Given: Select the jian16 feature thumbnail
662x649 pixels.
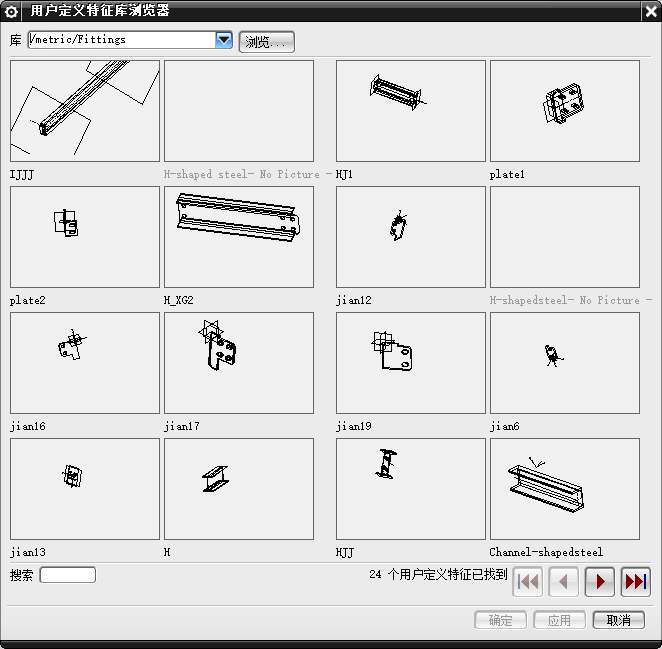Looking at the screenshot, I should click(85, 363).
